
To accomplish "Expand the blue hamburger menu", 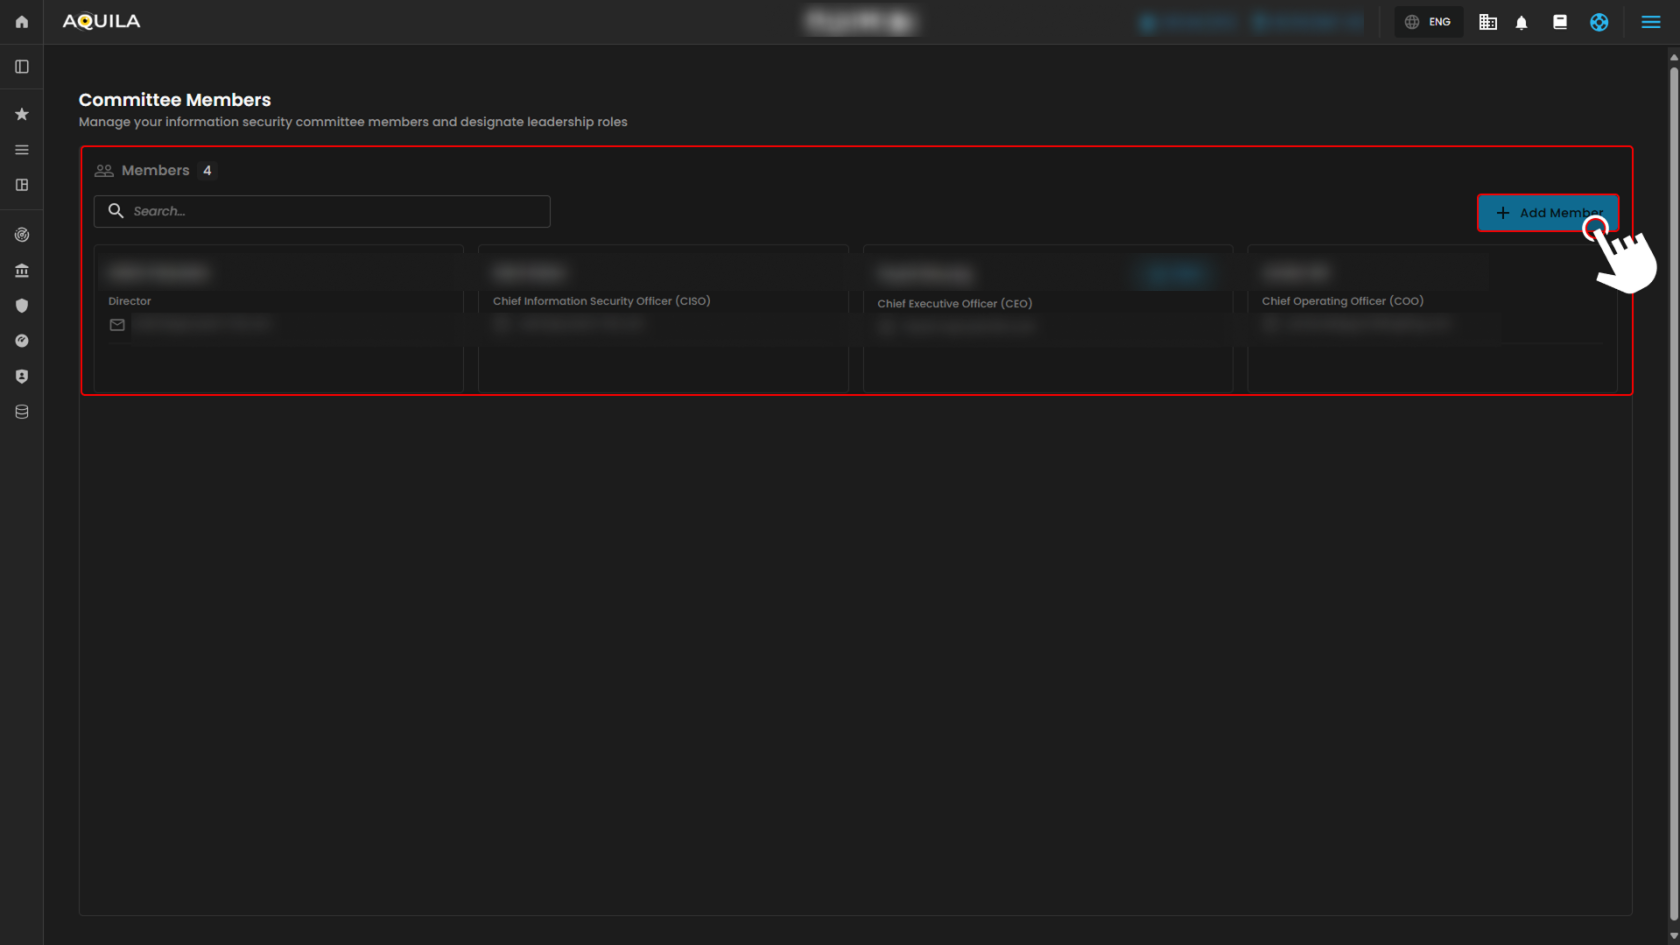I will (1650, 22).
